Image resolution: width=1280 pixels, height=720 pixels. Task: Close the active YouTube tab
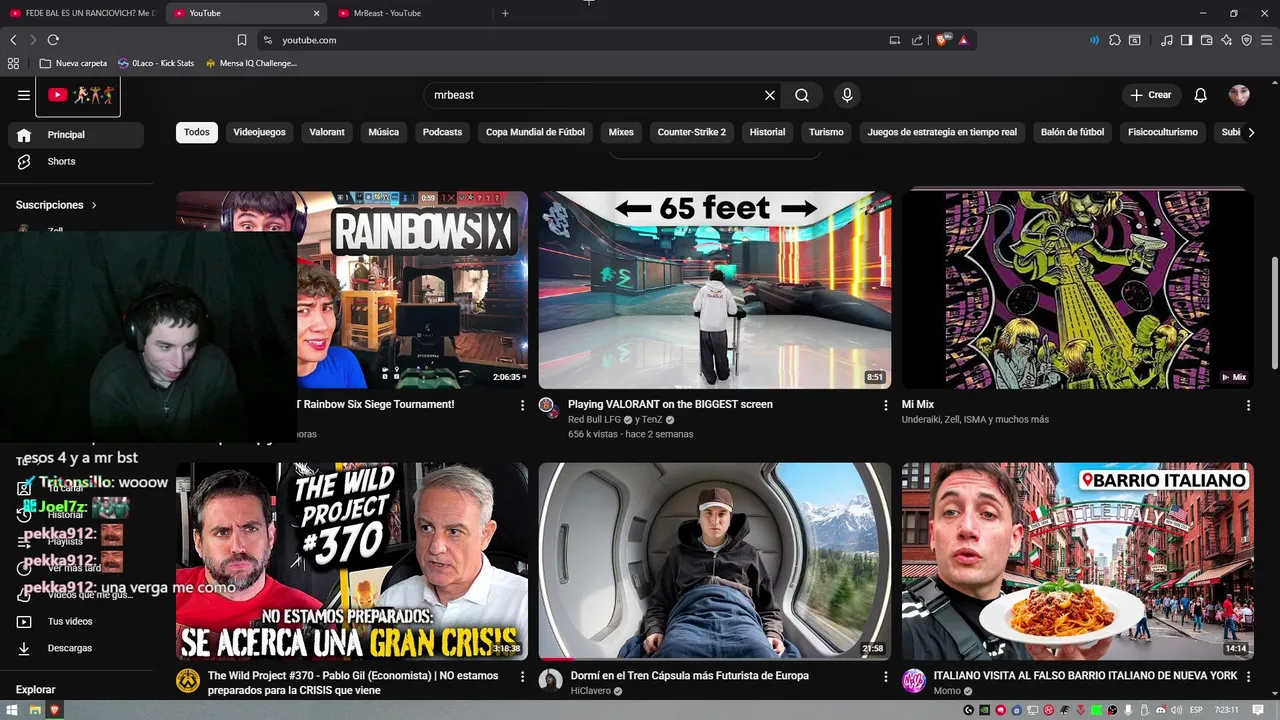pyautogui.click(x=317, y=13)
